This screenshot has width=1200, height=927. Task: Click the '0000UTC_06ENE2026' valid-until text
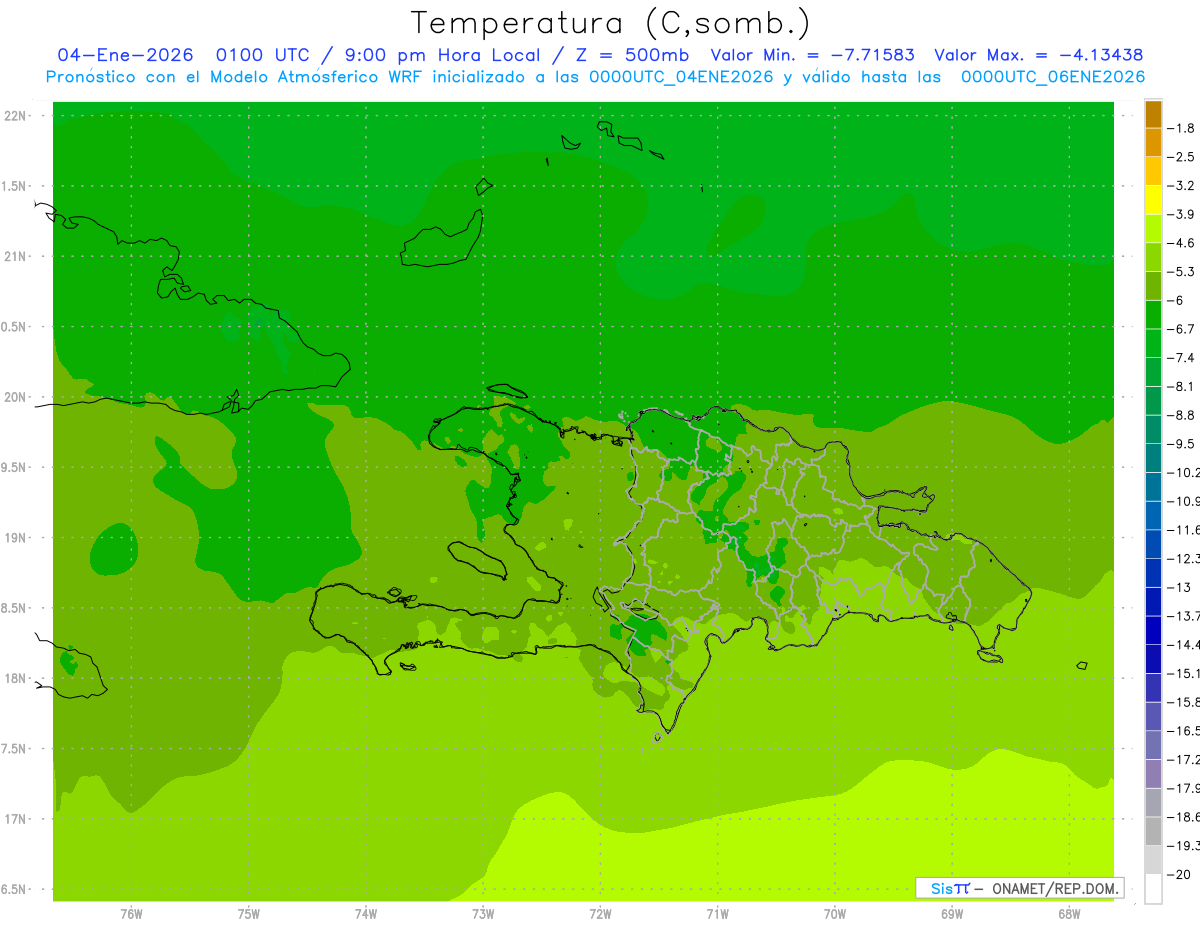1053,77
